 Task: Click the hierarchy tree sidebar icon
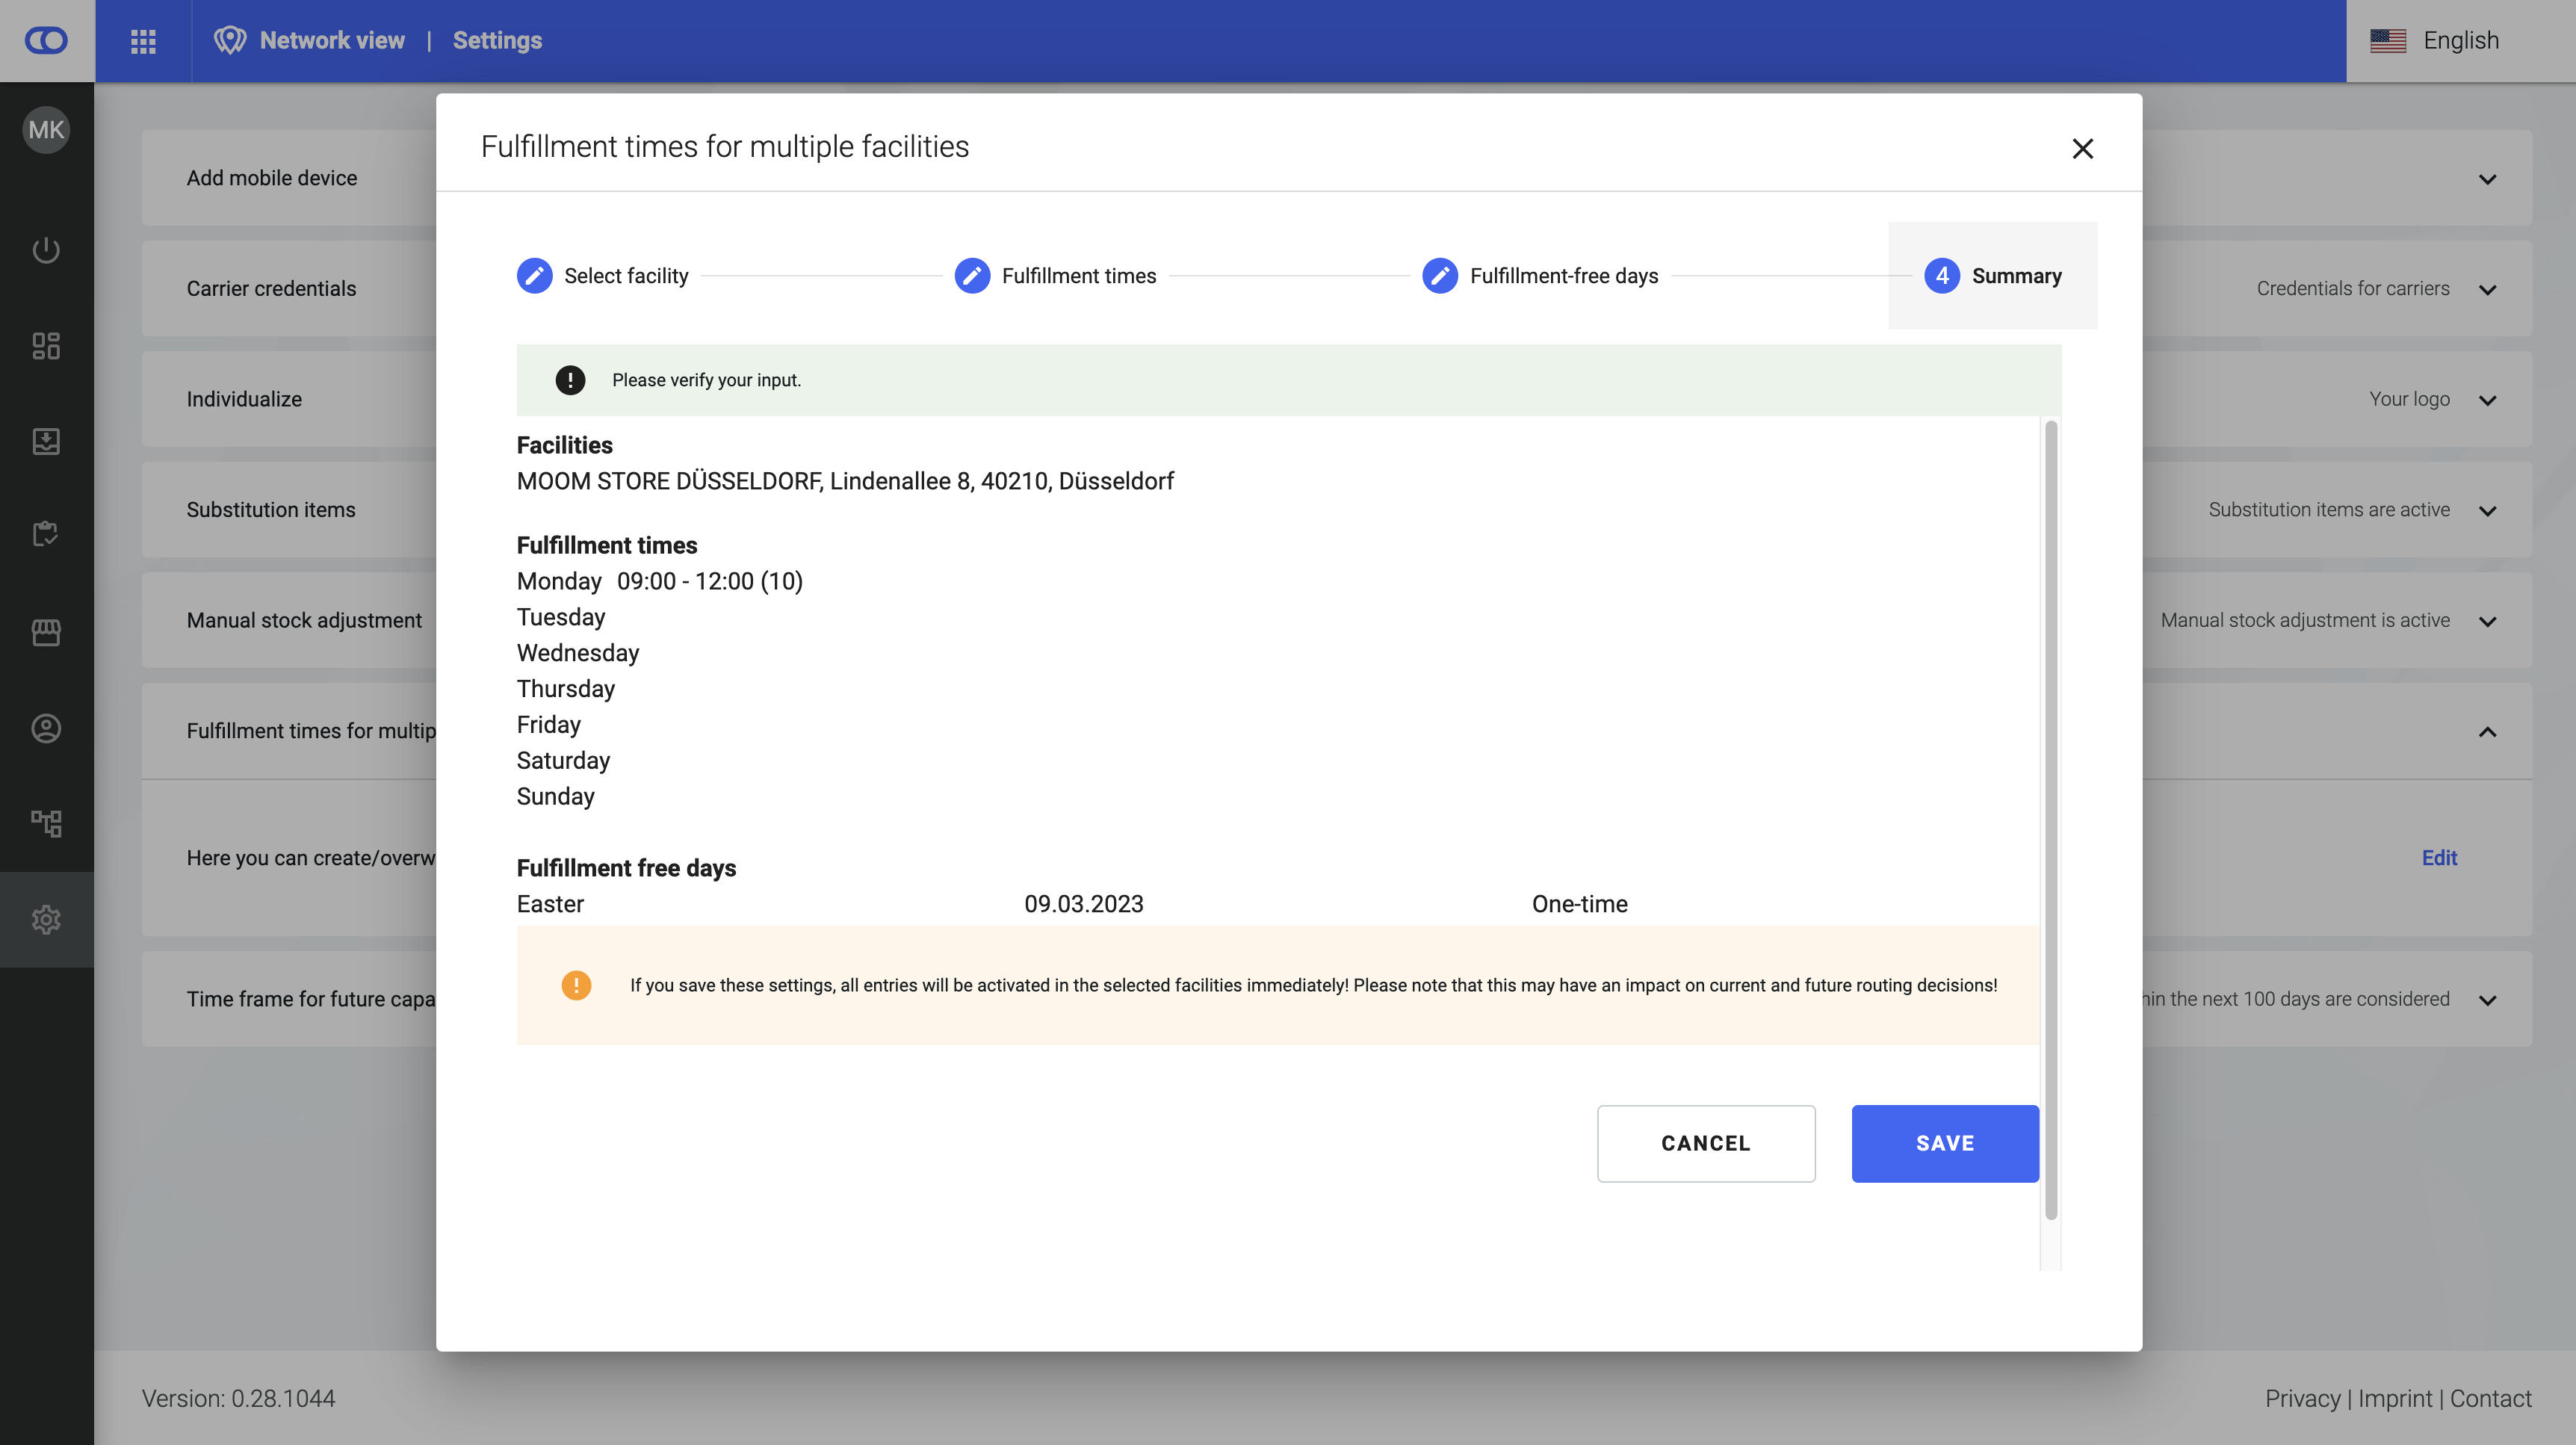pos(46,823)
